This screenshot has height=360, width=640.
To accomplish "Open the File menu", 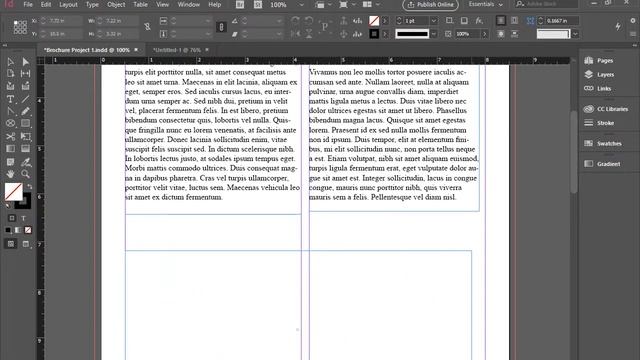I will pyautogui.click(x=28, y=5).
